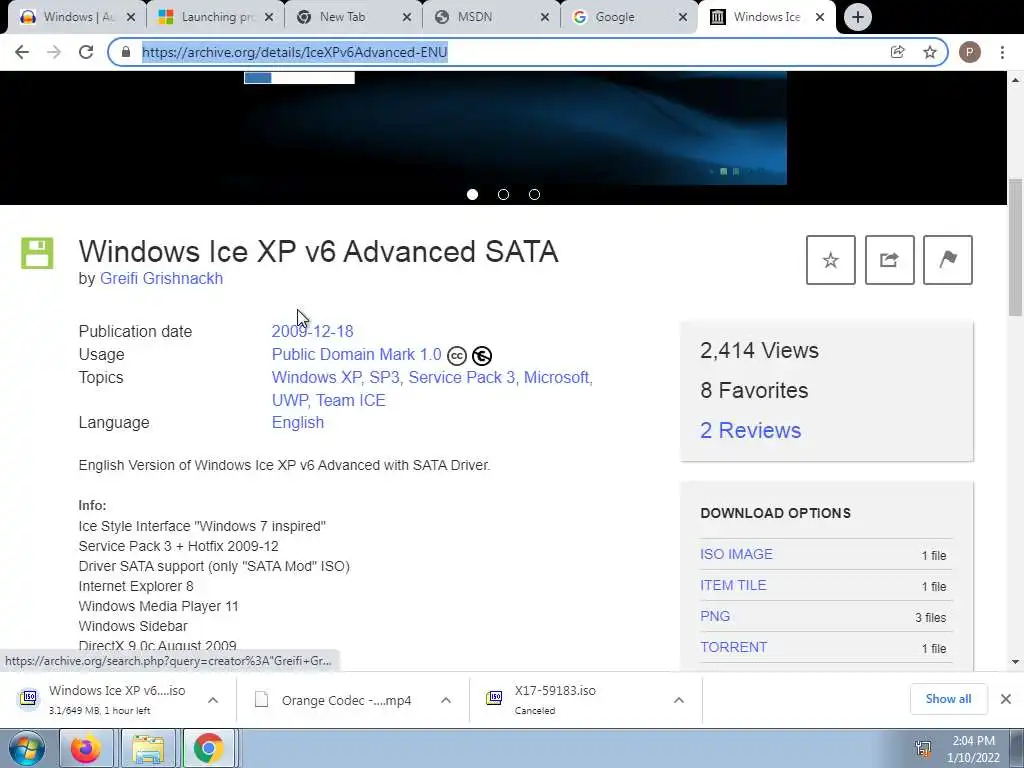1024x768 pixels.
Task: Open the Chrome three-dot menu
Action: point(1002,52)
